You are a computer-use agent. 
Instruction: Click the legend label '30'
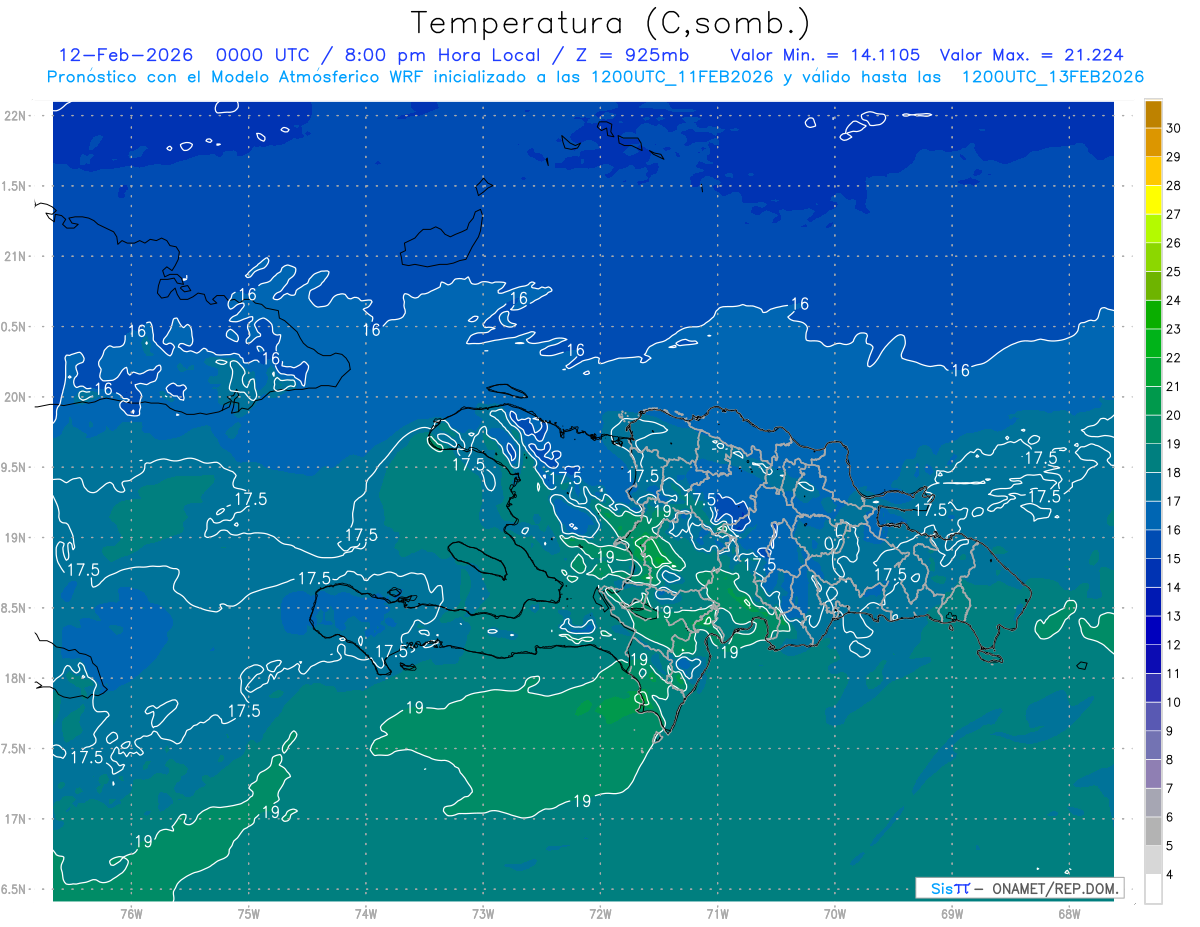[x=1174, y=128]
